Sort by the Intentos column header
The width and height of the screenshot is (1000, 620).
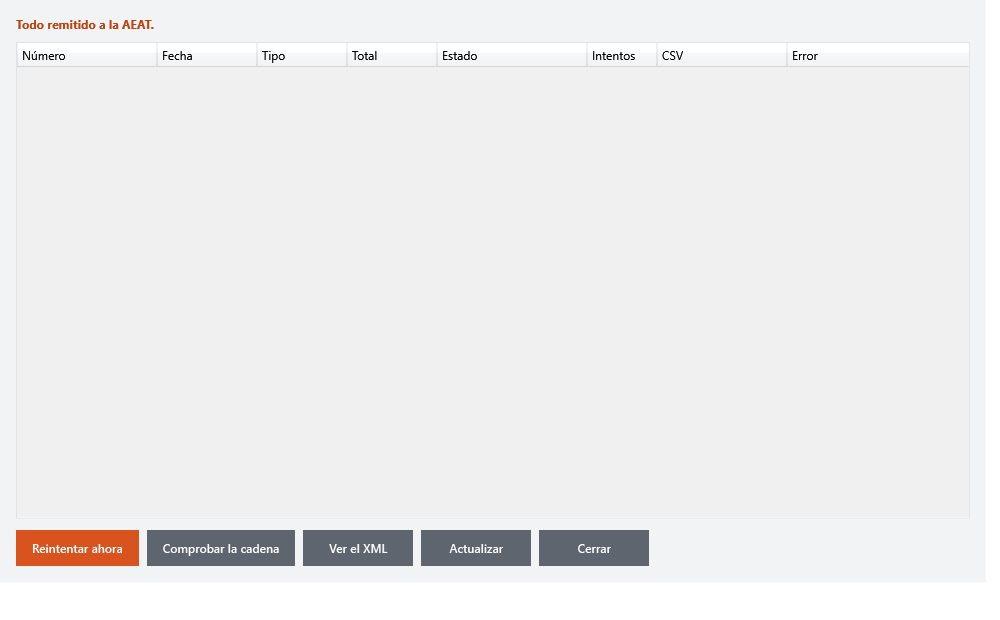tap(622, 55)
